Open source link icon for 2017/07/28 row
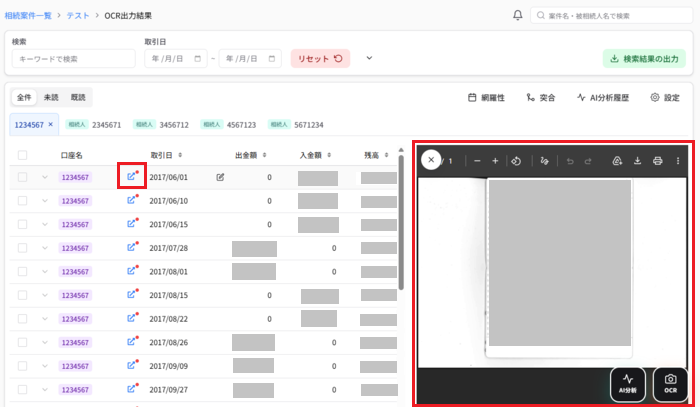 132,247
